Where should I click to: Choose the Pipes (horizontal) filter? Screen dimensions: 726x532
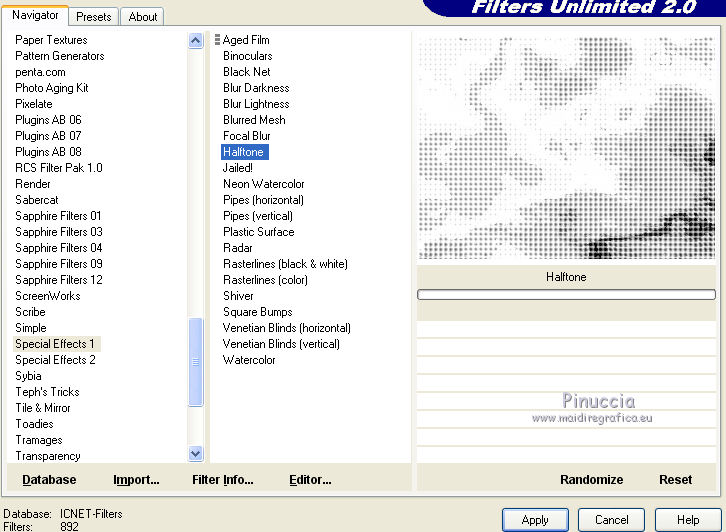pyautogui.click(x=263, y=200)
